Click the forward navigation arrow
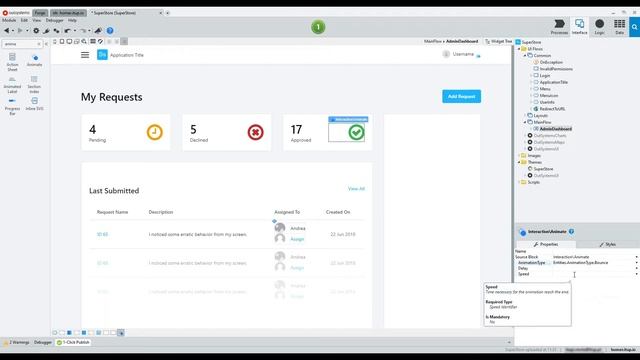 coord(20,31)
